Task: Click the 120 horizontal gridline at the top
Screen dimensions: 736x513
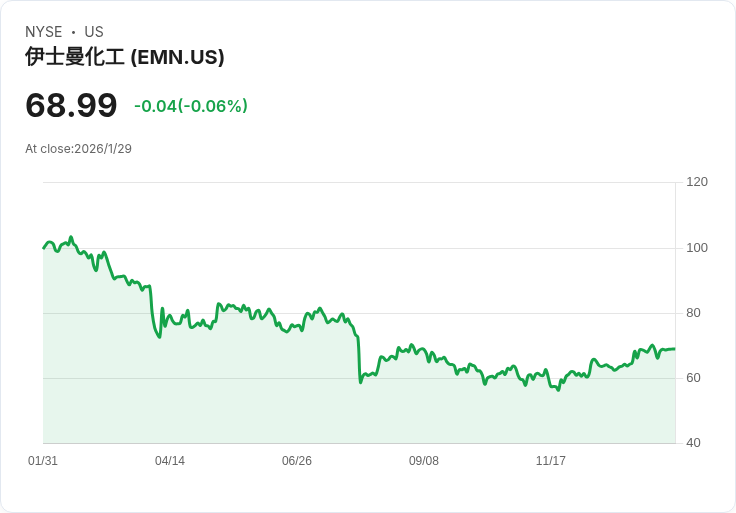Action: [360, 183]
